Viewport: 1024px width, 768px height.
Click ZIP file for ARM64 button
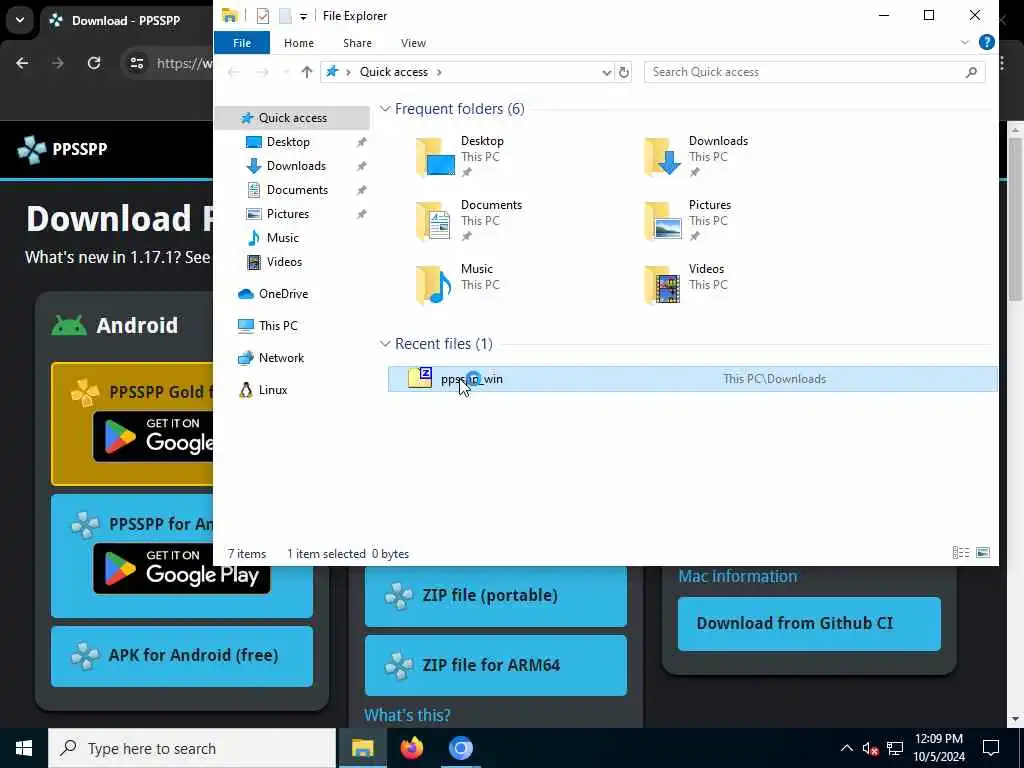496,665
